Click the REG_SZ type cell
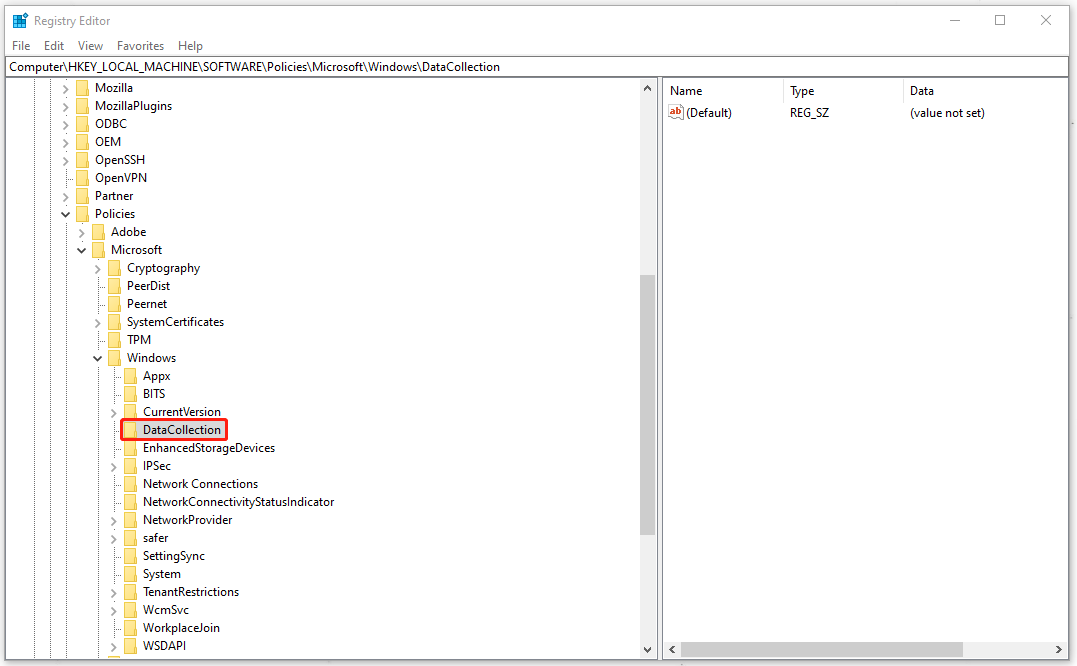Viewport: 1077px width, 666px height. point(809,113)
